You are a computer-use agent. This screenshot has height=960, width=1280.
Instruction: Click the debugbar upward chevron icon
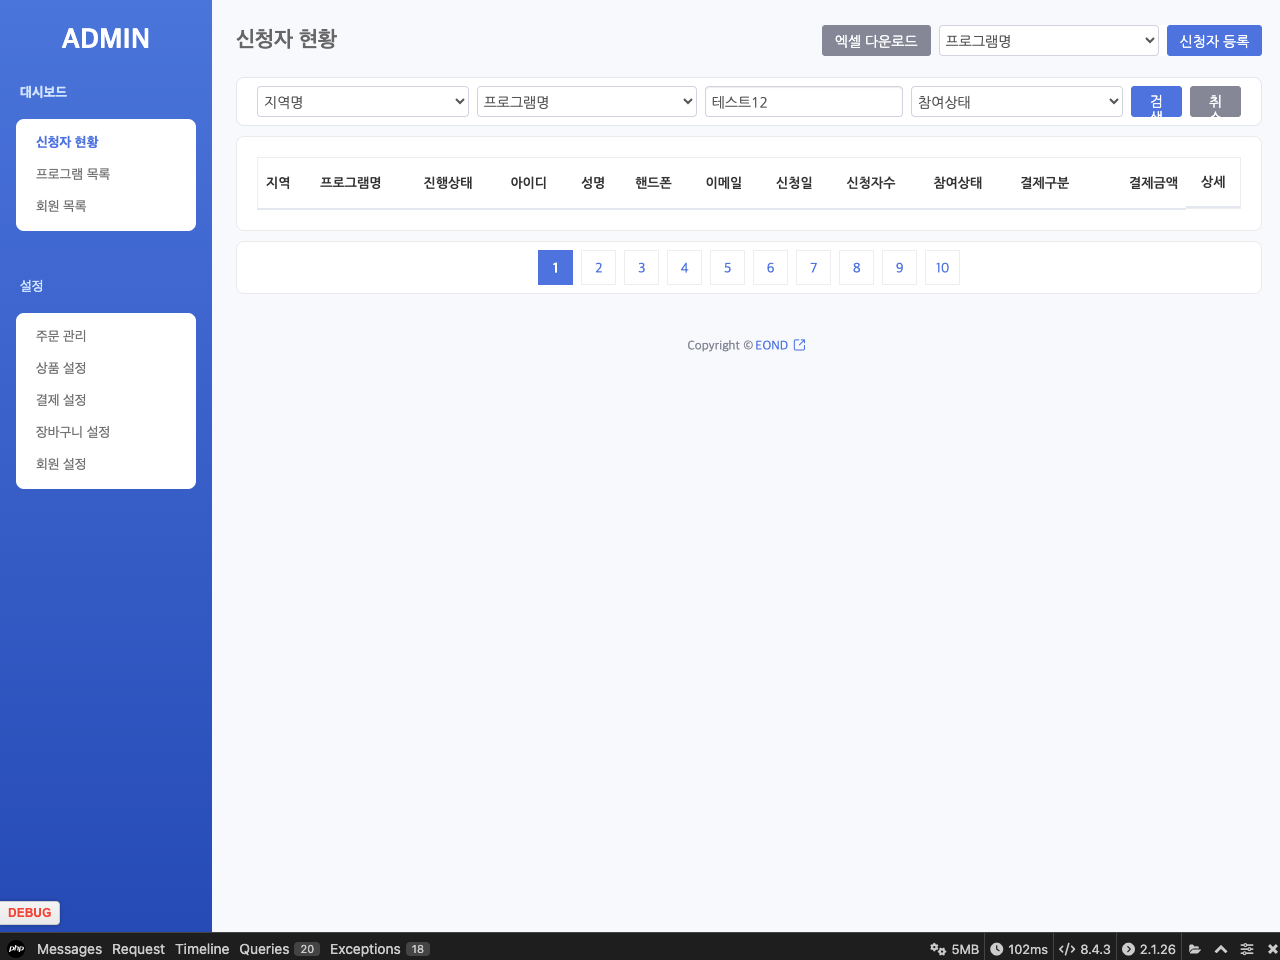click(x=1220, y=949)
